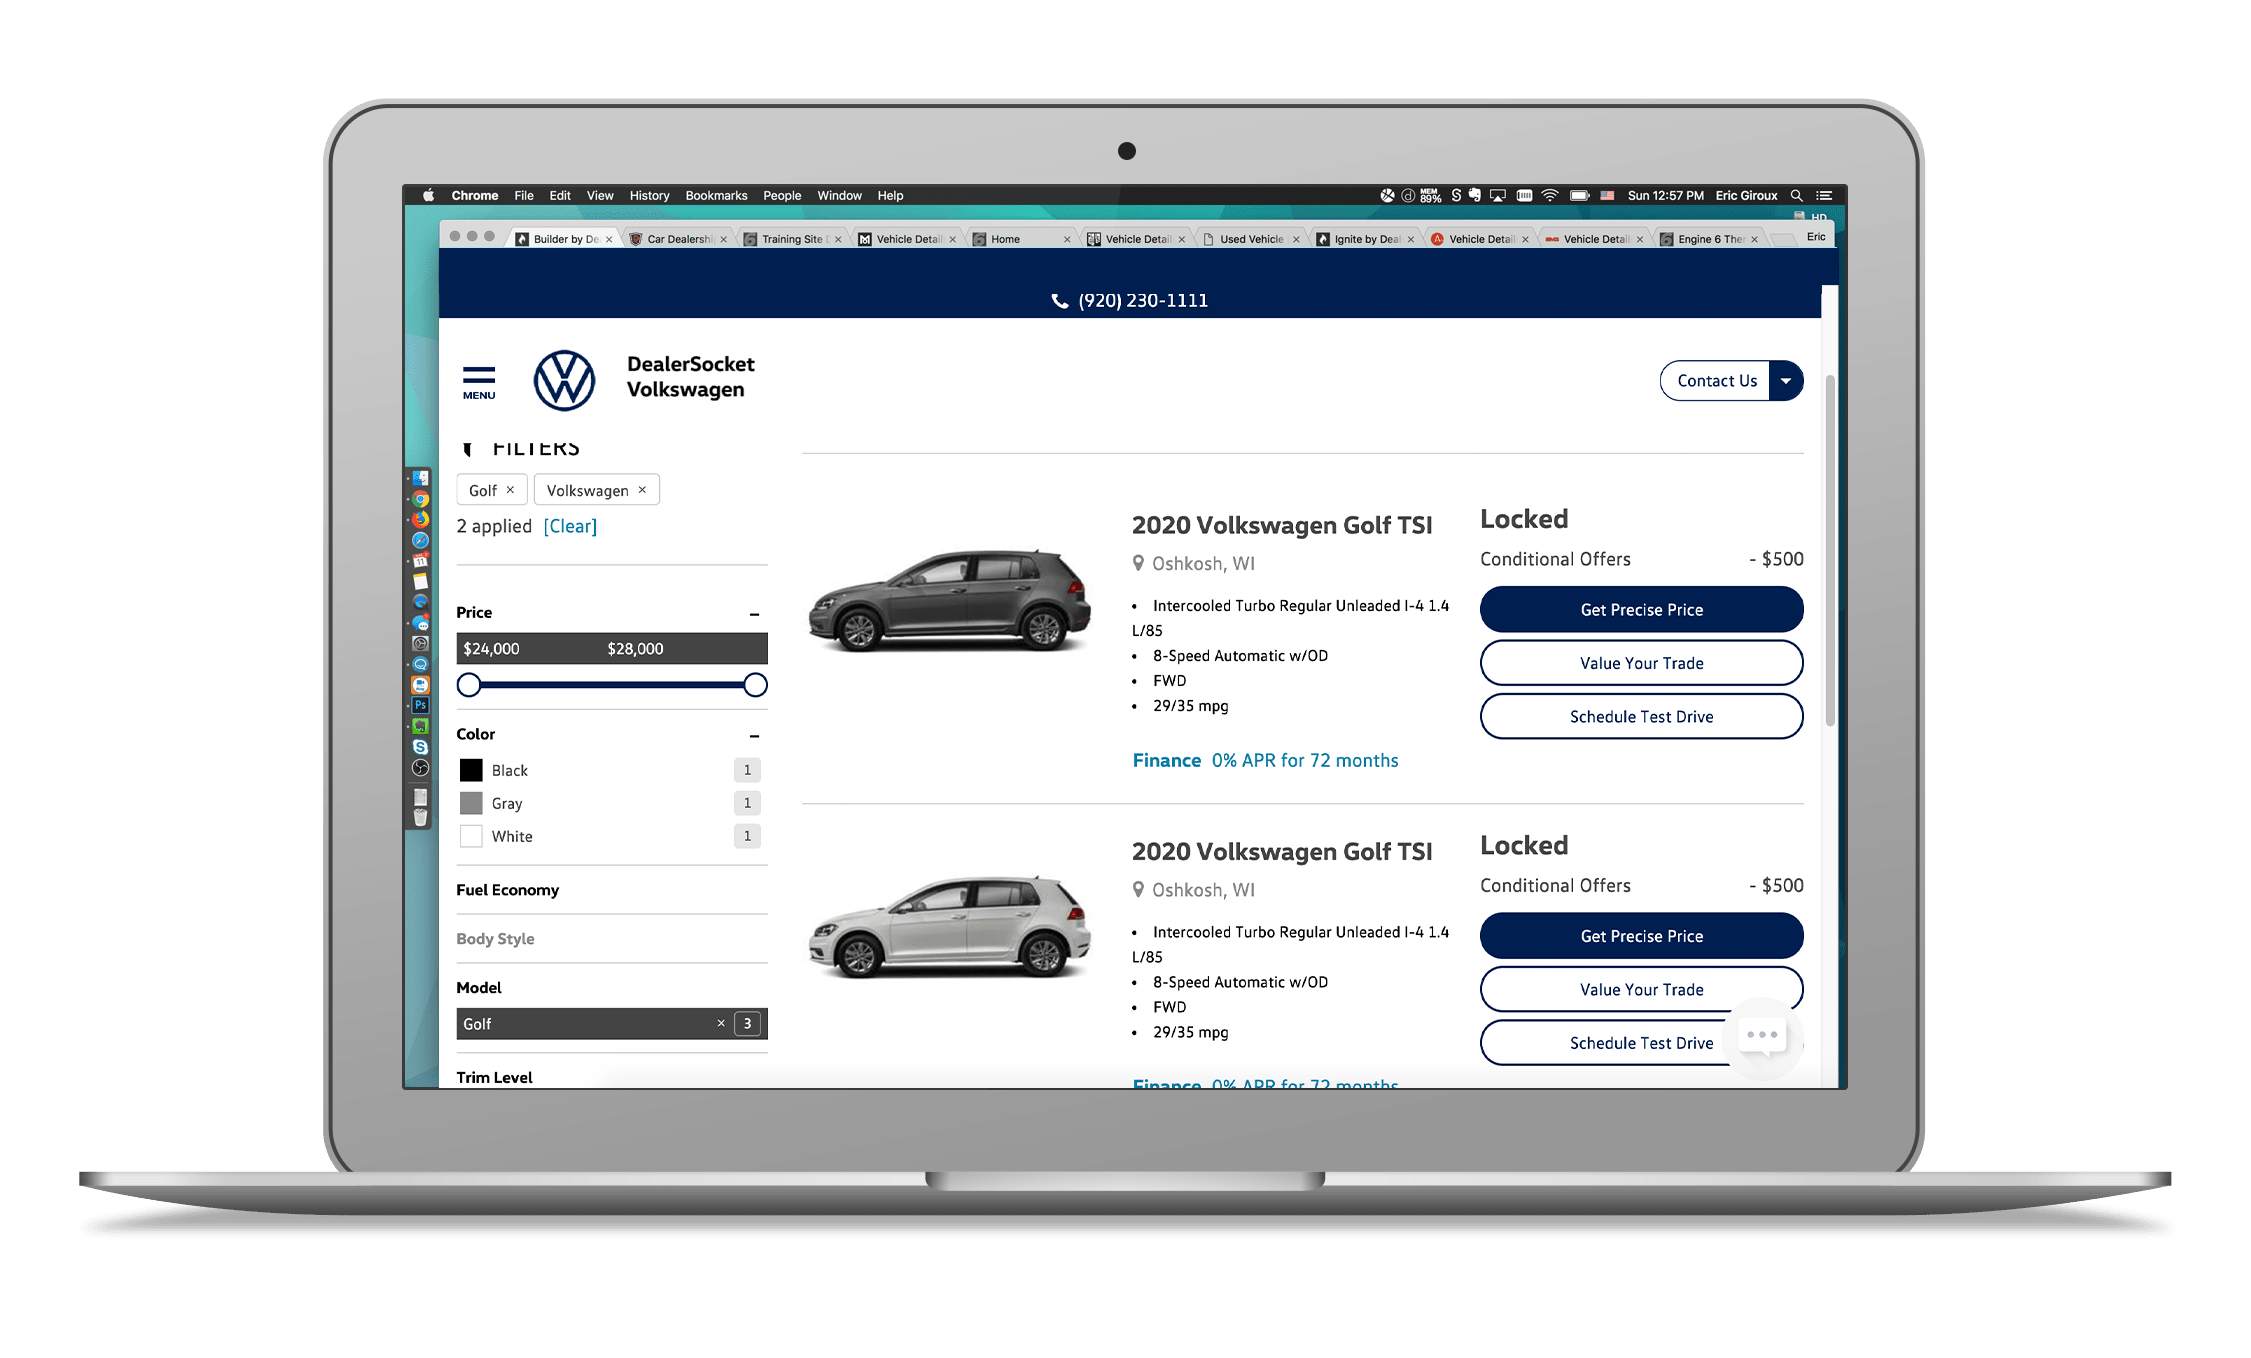Remove the Golf filter chip
The image size is (2251, 1358).
(x=510, y=490)
